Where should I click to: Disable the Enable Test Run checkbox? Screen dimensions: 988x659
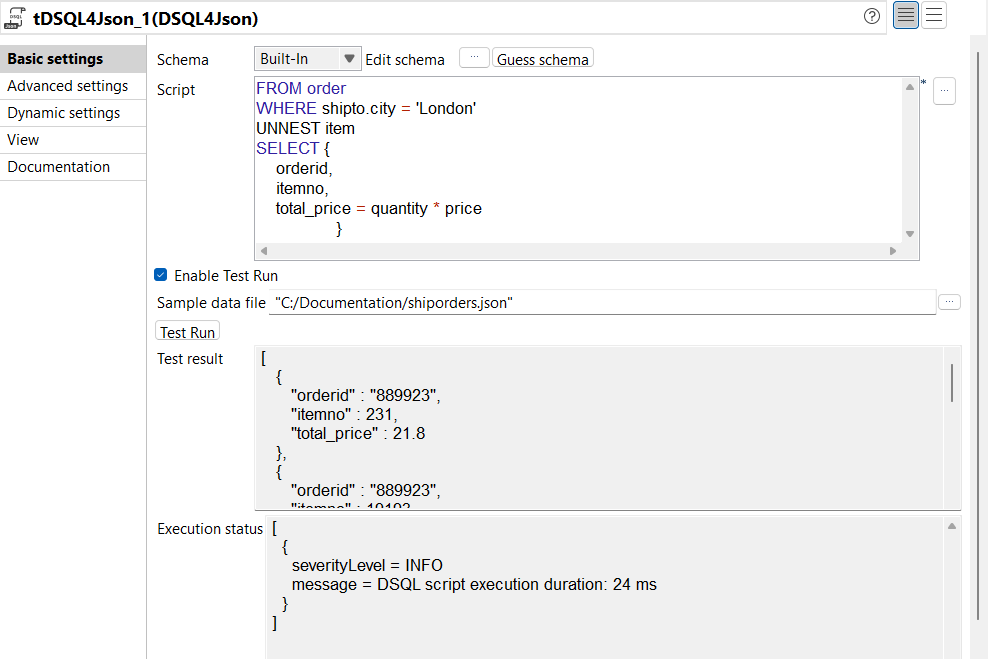pos(159,275)
